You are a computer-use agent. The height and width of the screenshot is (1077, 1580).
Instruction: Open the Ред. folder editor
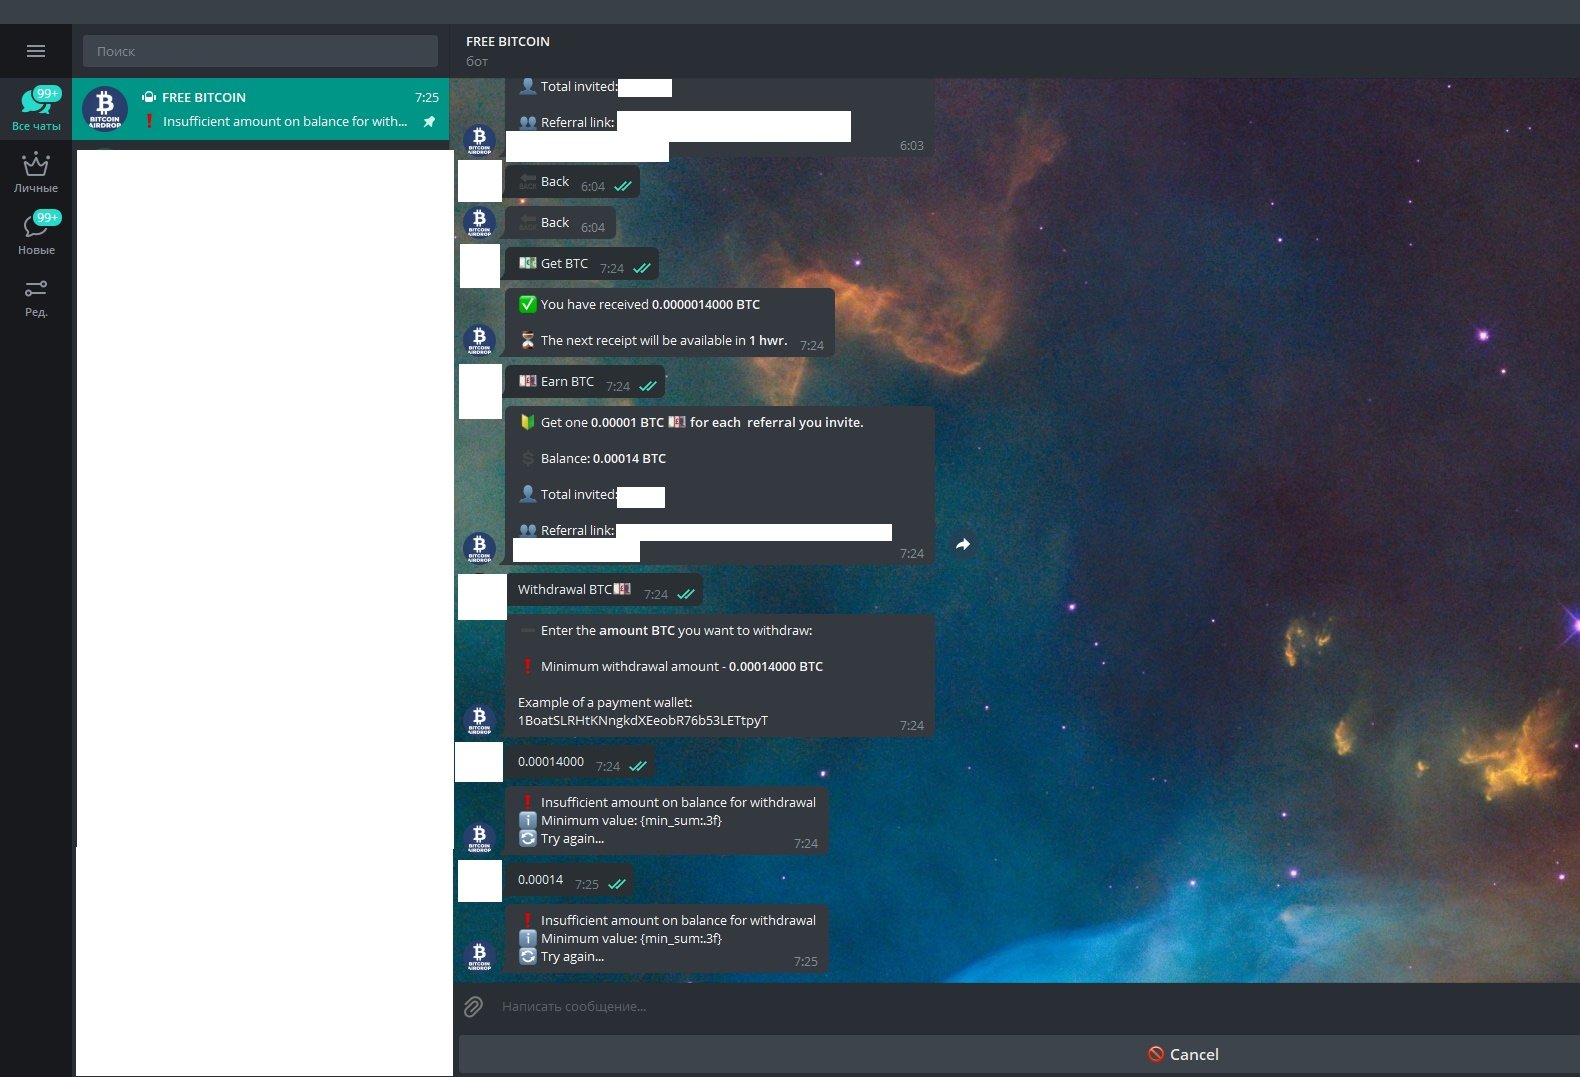[36, 296]
